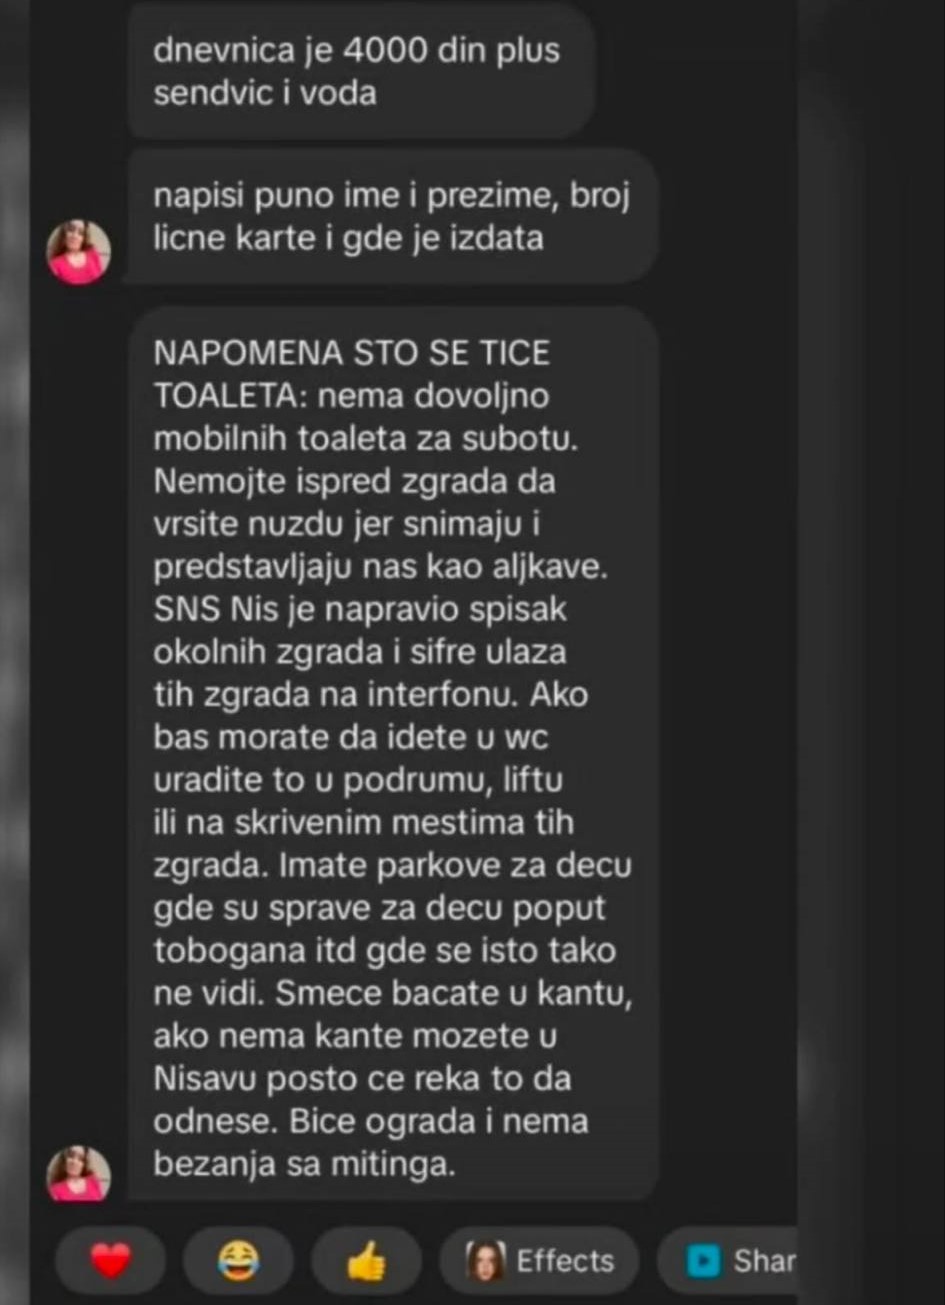Open sender avatar beside 'napisi puno ime'

tap(78, 252)
